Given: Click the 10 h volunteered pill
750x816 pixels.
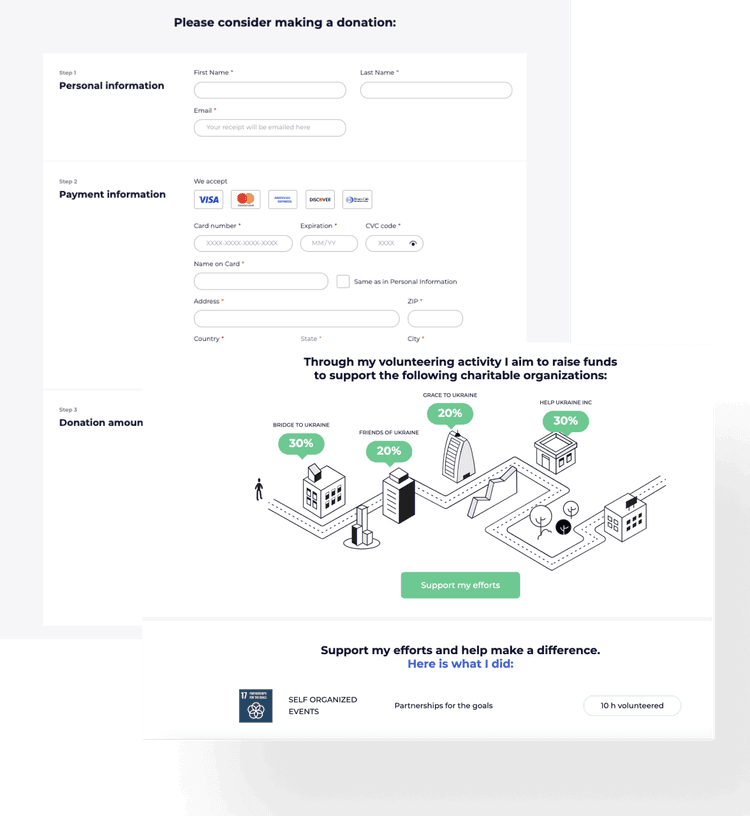Looking at the screenshot, I should [631, 706].
